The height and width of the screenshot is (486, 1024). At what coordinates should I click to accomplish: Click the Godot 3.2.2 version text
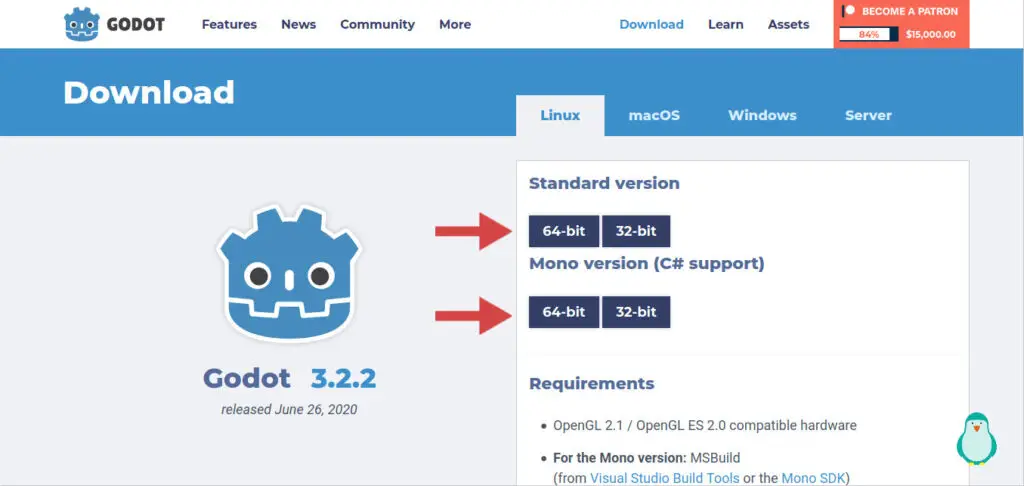pyautogui.click(x=289, y=378)
